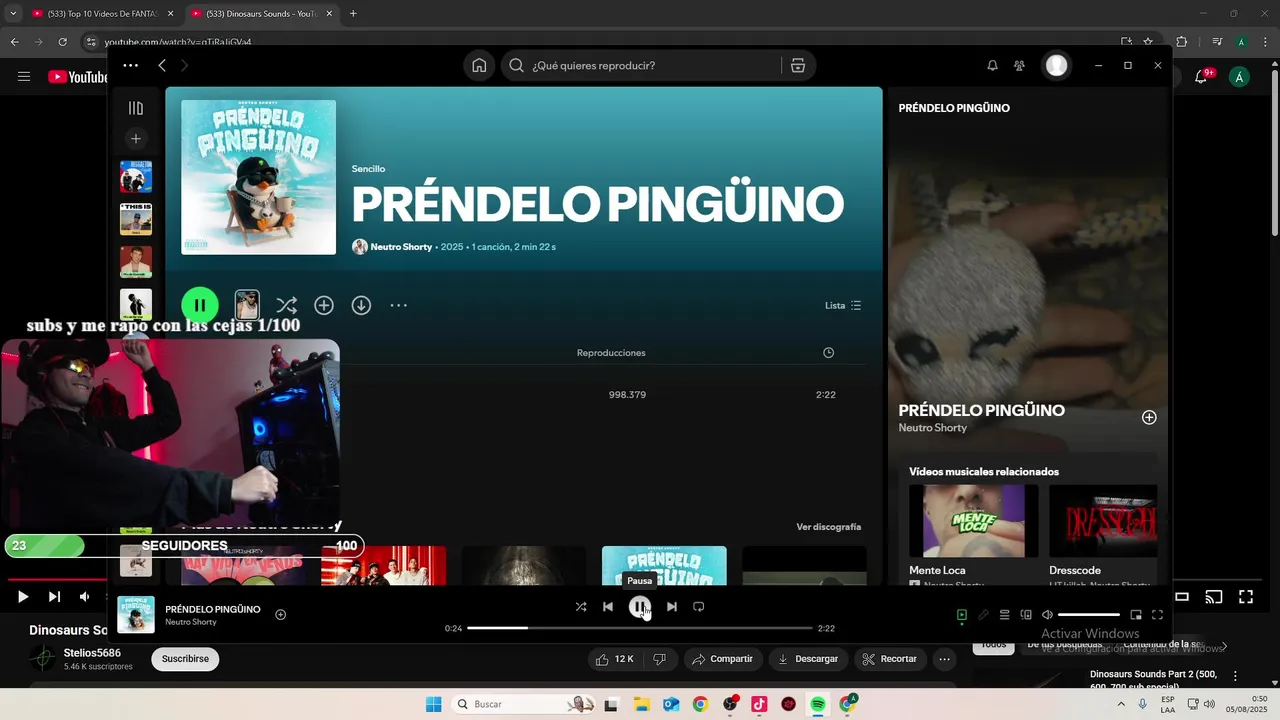Toggle the Now Playing view icon

pos(961,615)
